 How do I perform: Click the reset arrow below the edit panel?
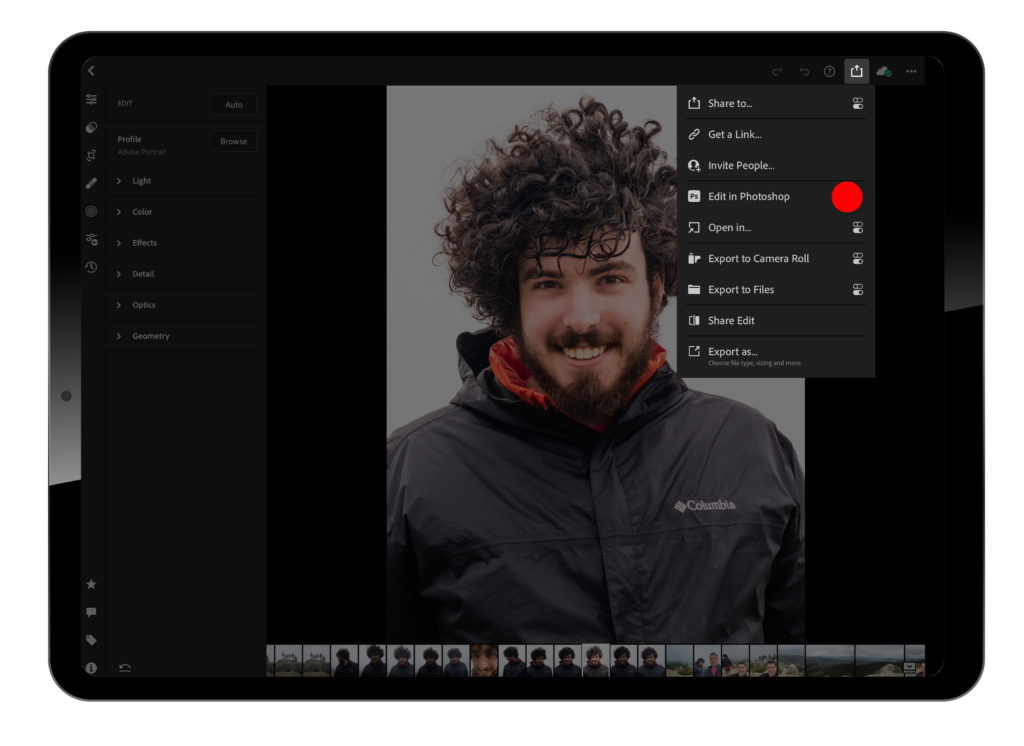coord(125,668)
